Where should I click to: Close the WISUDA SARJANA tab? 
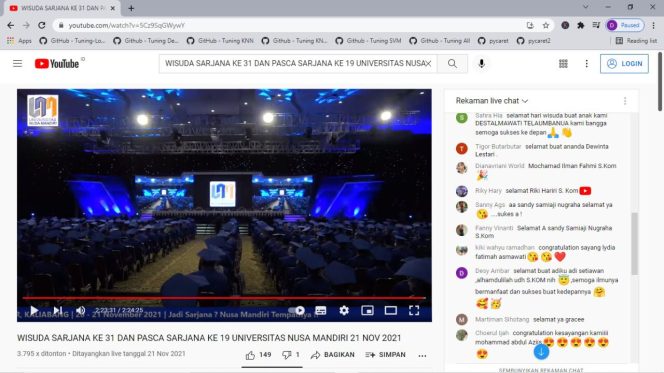[113, 8]
